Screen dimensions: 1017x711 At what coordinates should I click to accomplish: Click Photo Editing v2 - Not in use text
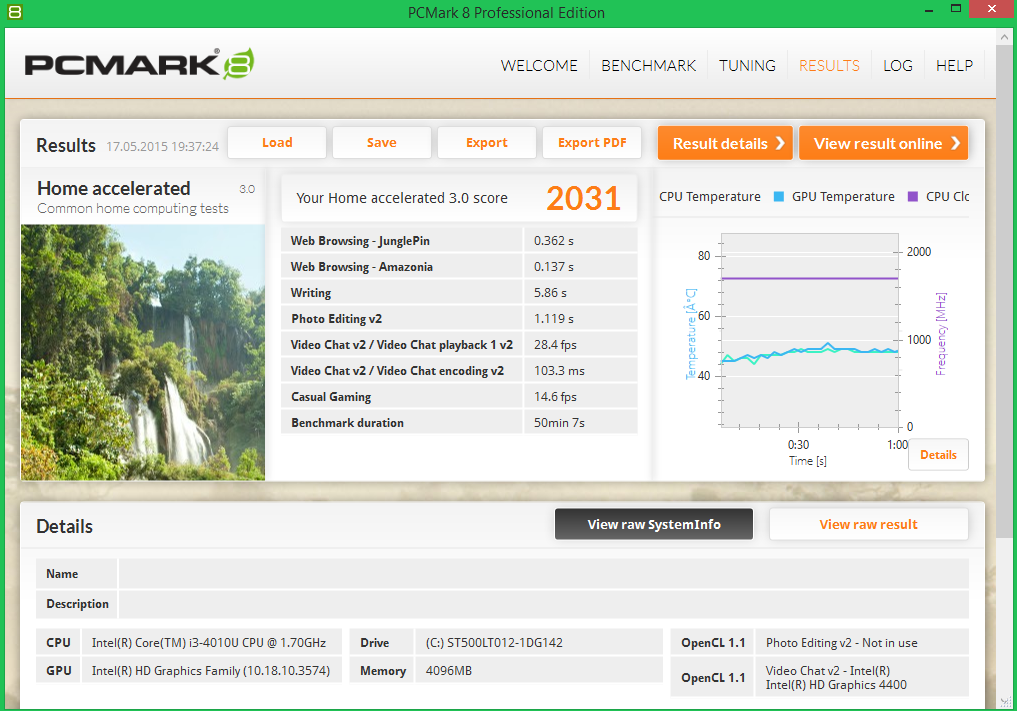tap(841, 642)
